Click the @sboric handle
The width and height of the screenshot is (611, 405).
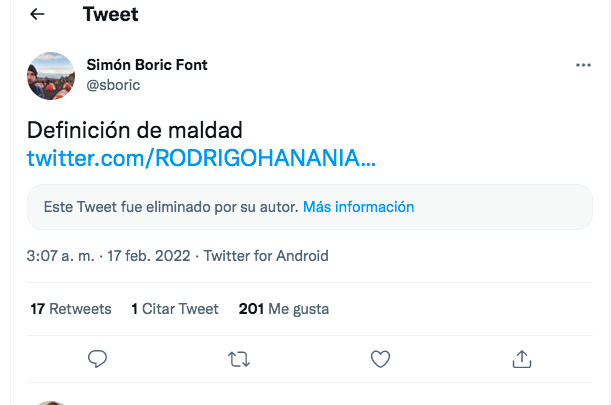(113, 85)
